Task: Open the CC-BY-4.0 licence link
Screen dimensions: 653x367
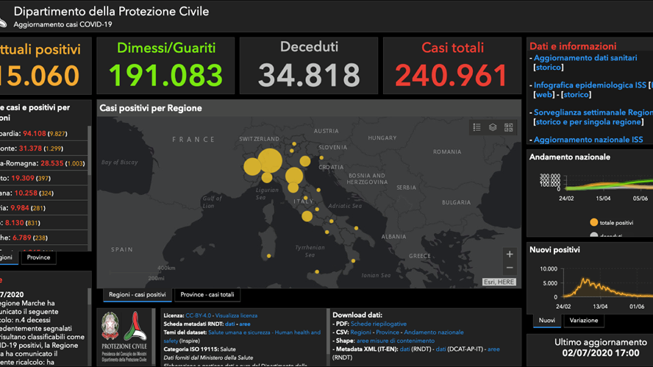Action: 198,316
